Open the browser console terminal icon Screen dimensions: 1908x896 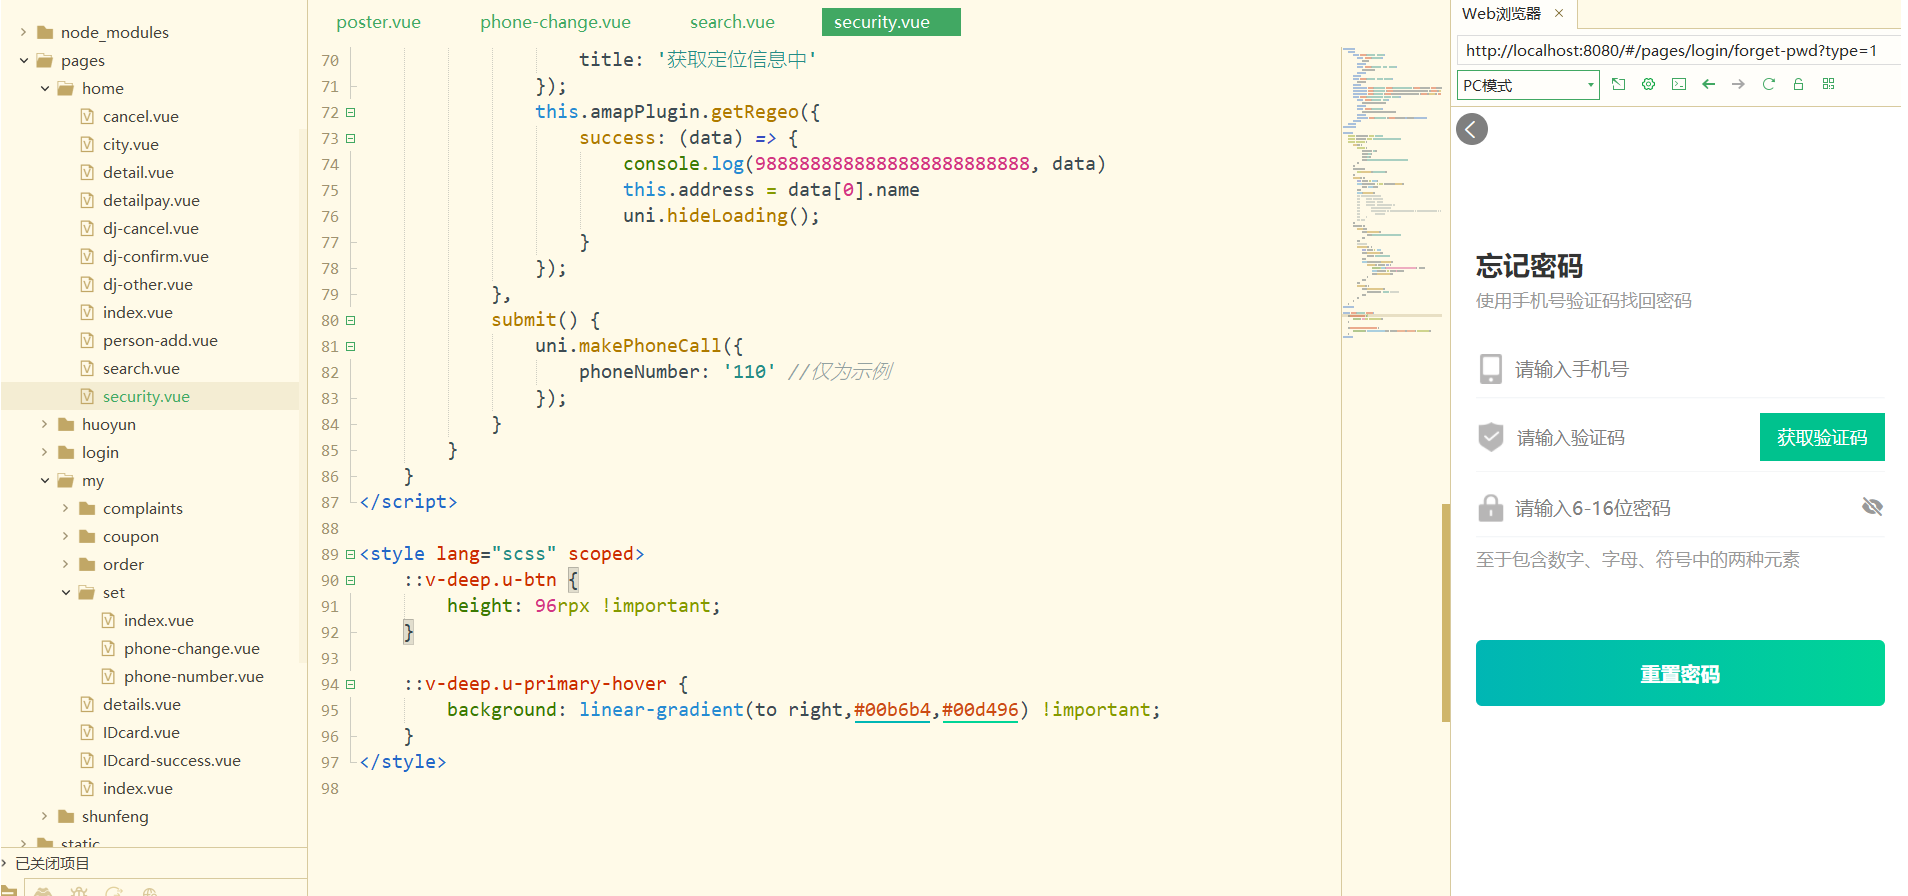click(x=1679, y=85)
